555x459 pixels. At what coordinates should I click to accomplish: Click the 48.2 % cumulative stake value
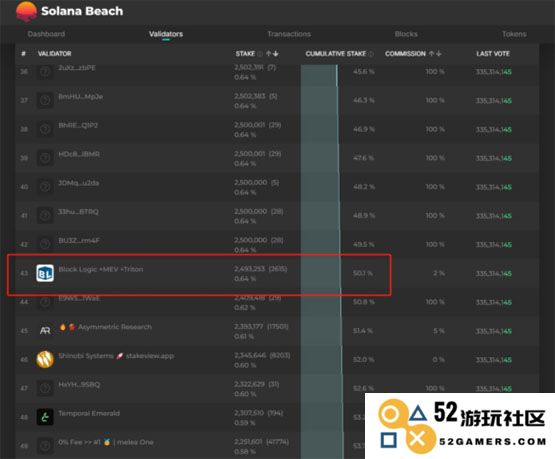point(364,187)
